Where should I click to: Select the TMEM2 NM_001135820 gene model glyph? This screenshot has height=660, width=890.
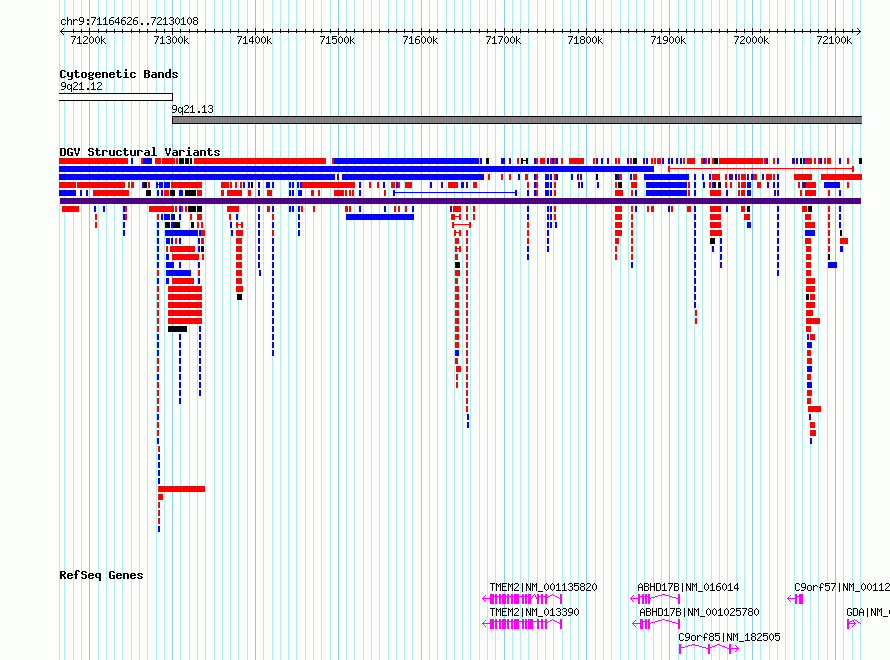522,599
